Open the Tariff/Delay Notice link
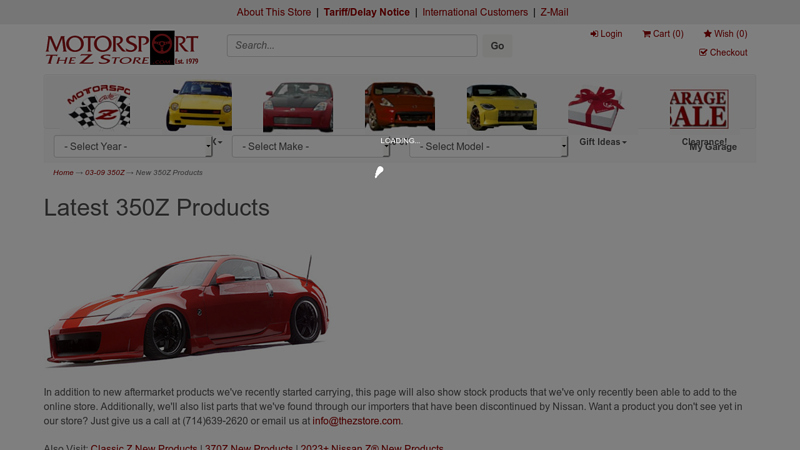 pyautogui.click(x=366, y=12)
